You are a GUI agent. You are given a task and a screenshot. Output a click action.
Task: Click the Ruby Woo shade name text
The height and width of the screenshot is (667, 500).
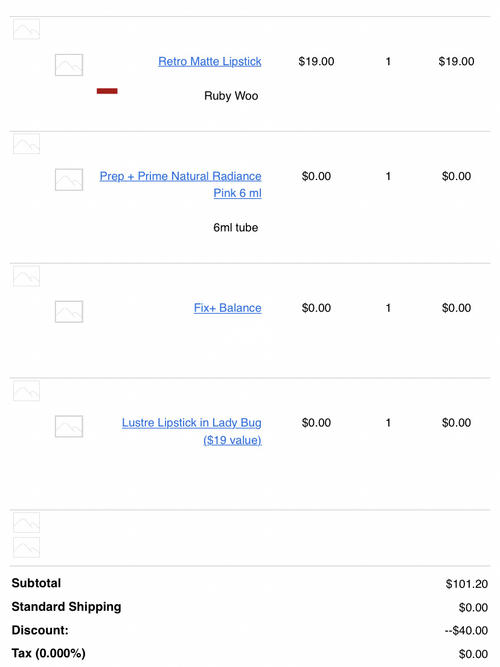click(x=231, y=96)
